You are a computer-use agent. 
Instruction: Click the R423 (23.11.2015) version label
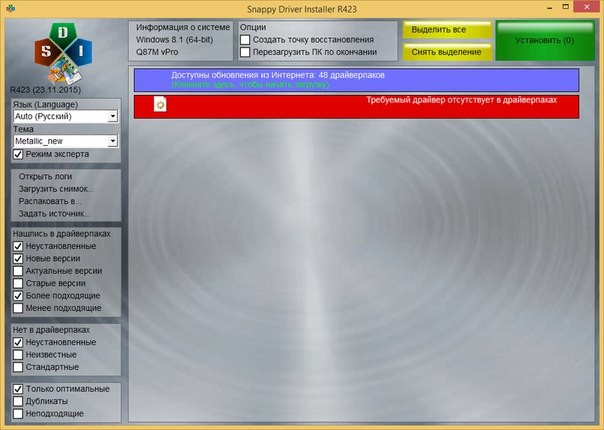coord(45,90)
